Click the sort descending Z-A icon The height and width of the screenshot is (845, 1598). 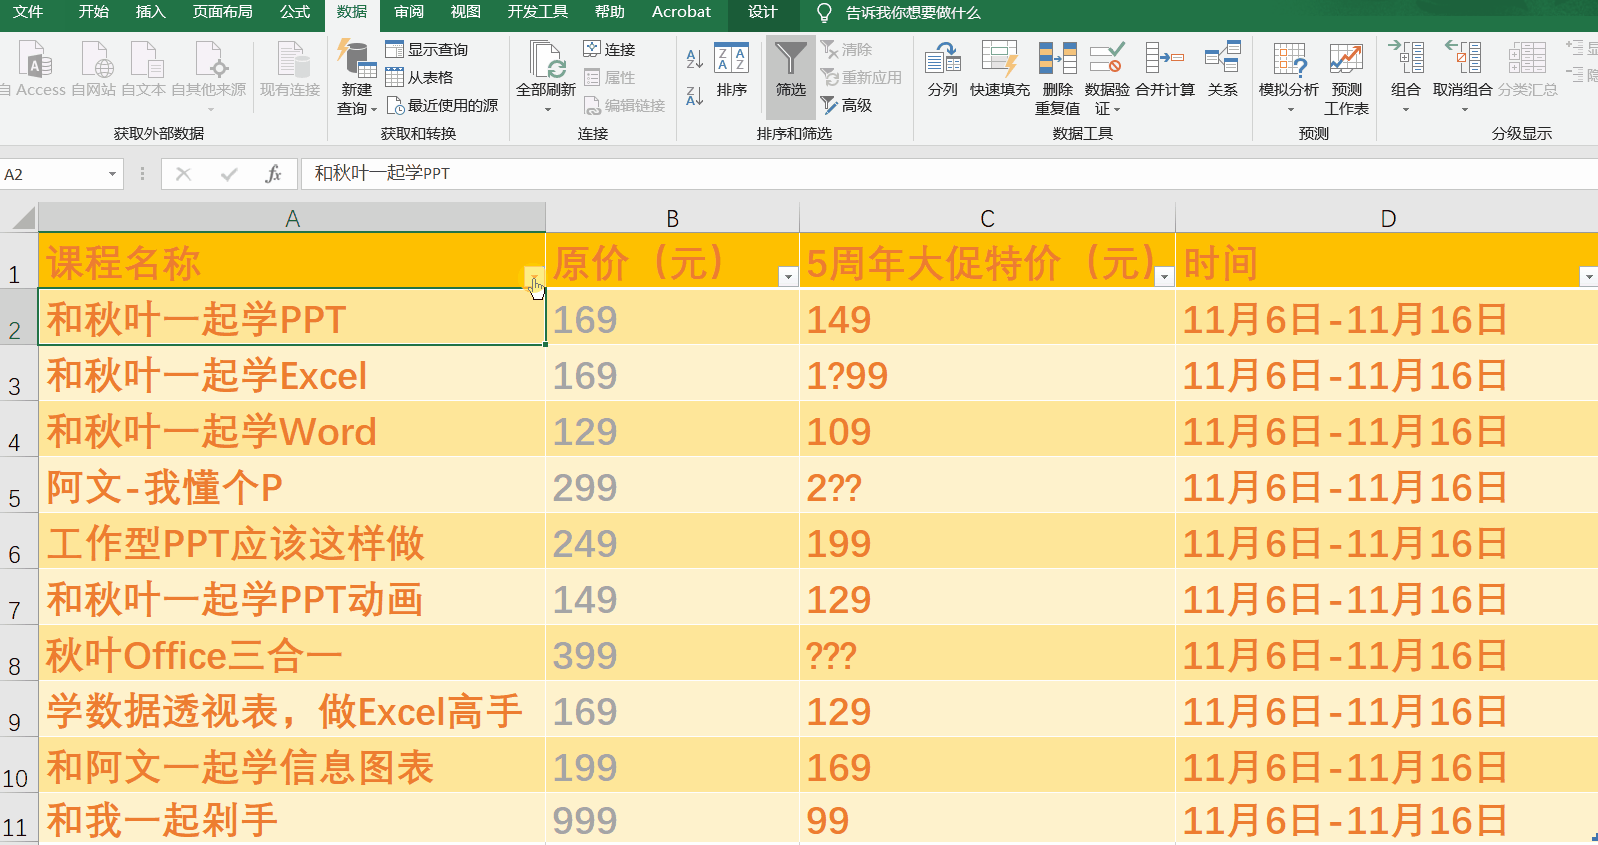click(x=694, y=96)
